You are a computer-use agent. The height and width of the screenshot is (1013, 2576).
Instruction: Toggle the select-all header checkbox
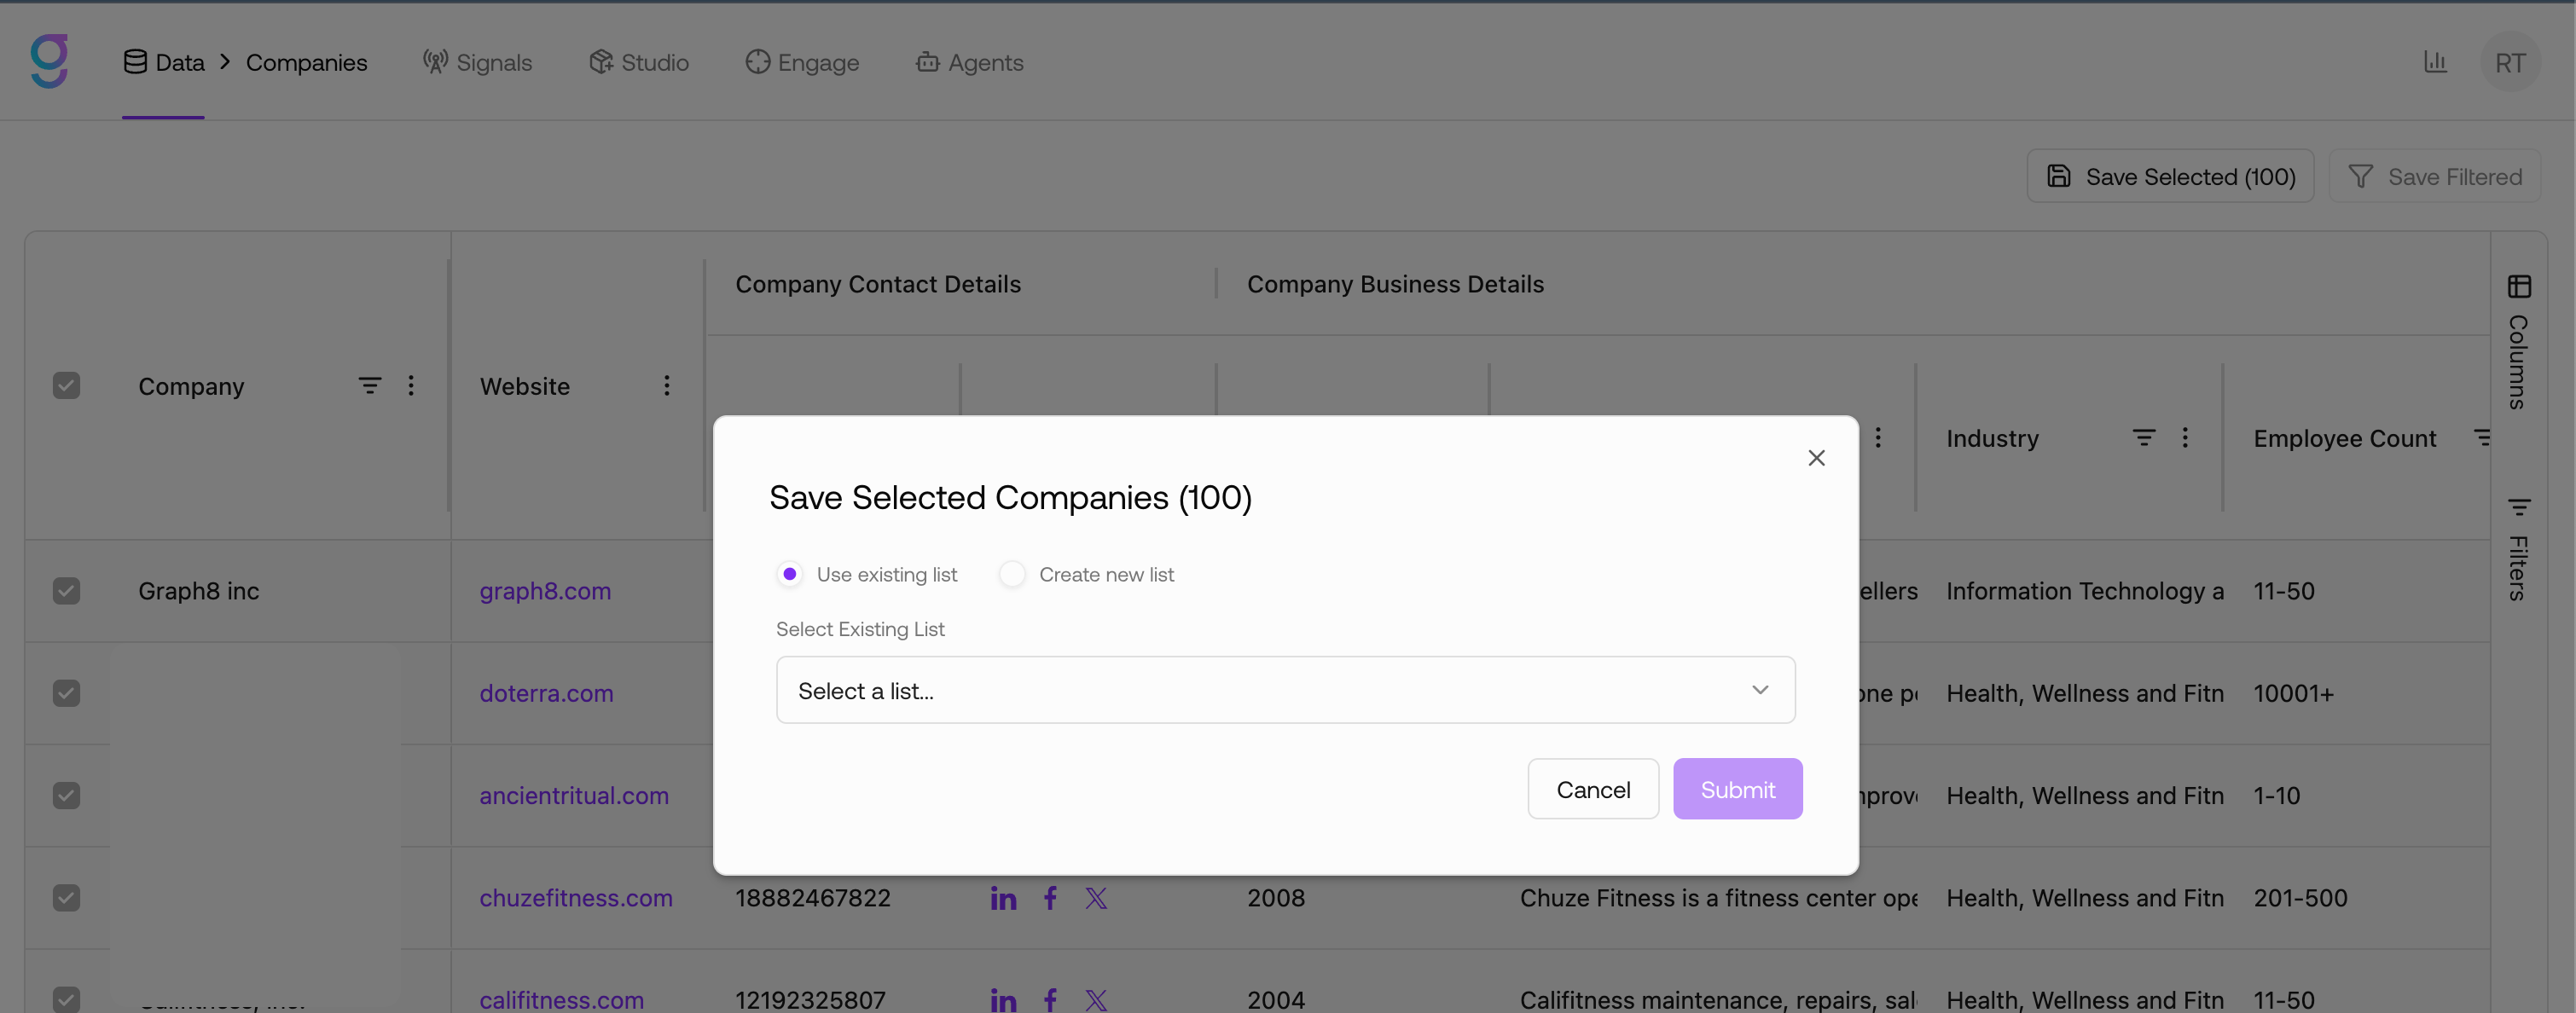(x=66, y=386)
